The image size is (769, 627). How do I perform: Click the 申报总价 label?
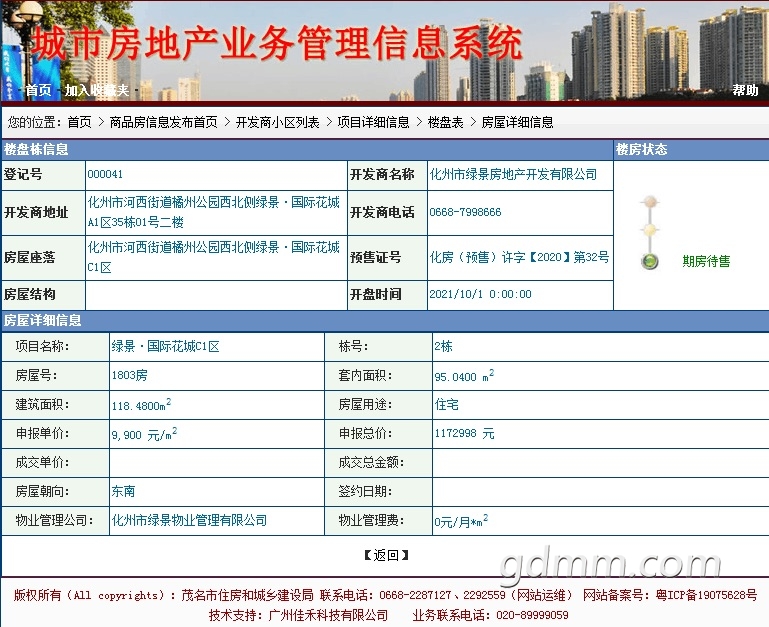[365, 433]
